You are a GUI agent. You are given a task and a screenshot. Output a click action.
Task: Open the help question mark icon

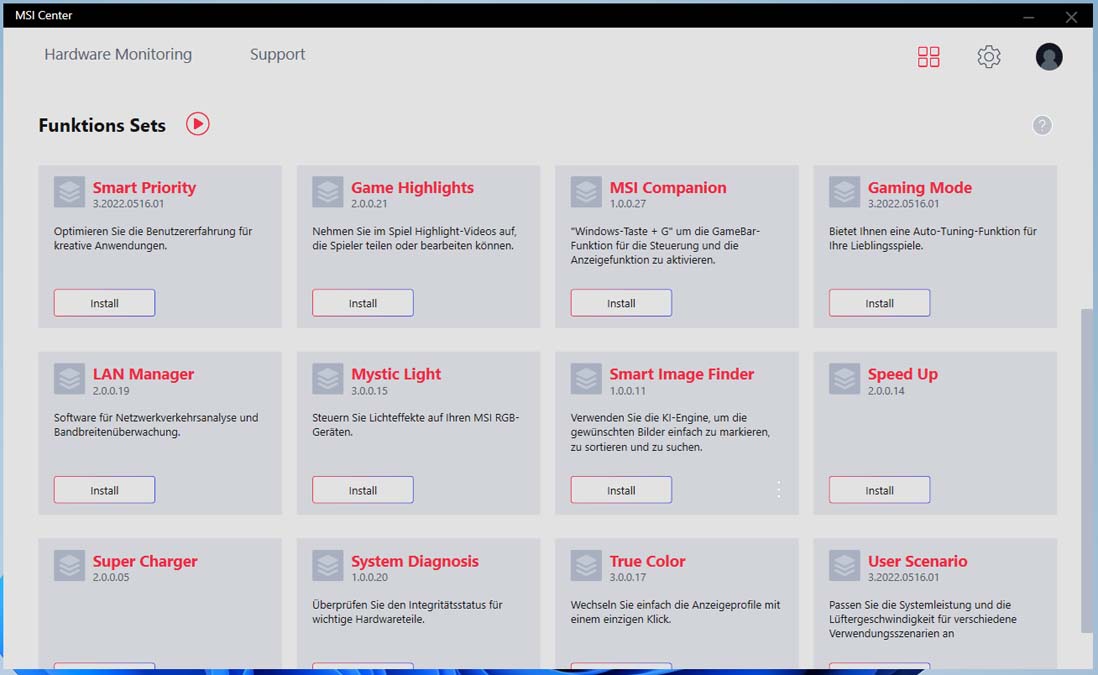click(1042, 125)
